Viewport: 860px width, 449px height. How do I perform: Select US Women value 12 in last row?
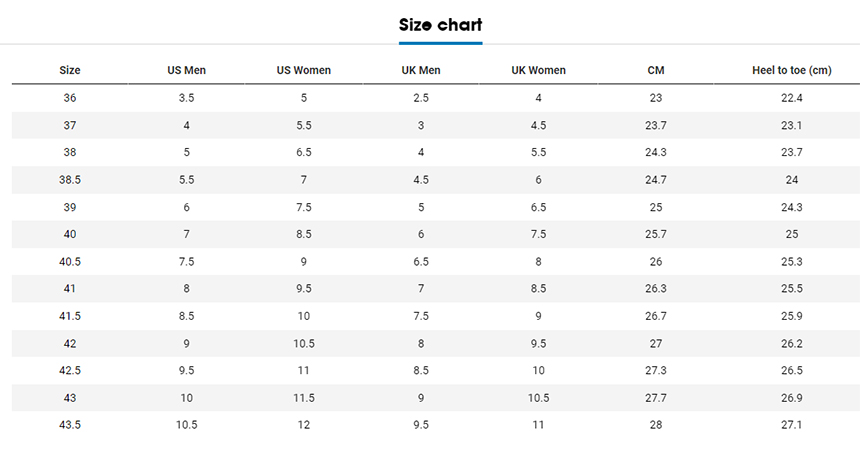click(304, 424)
